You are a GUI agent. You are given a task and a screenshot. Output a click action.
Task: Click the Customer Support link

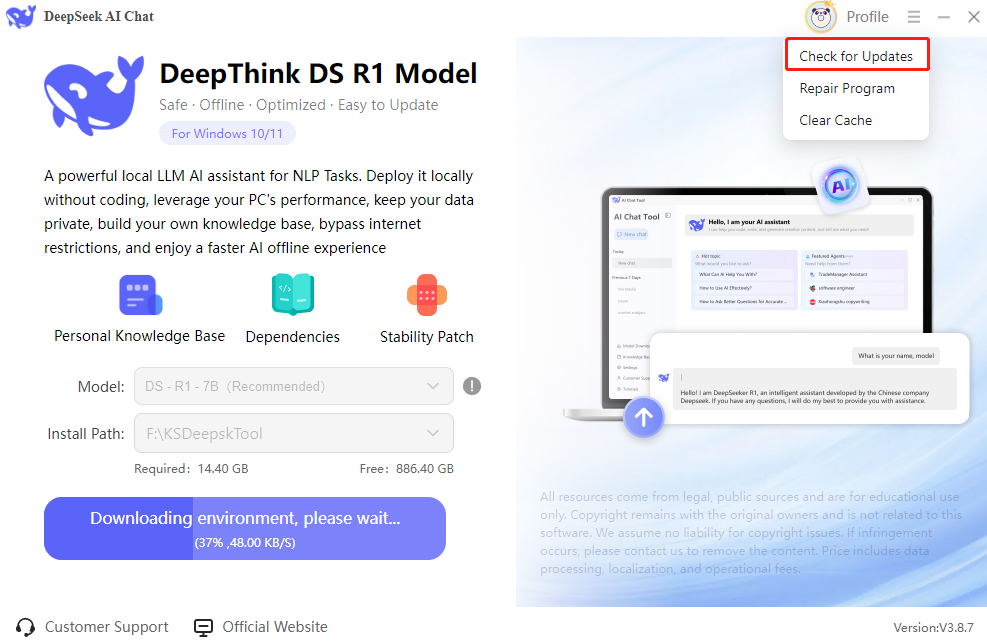coord(106,627)
